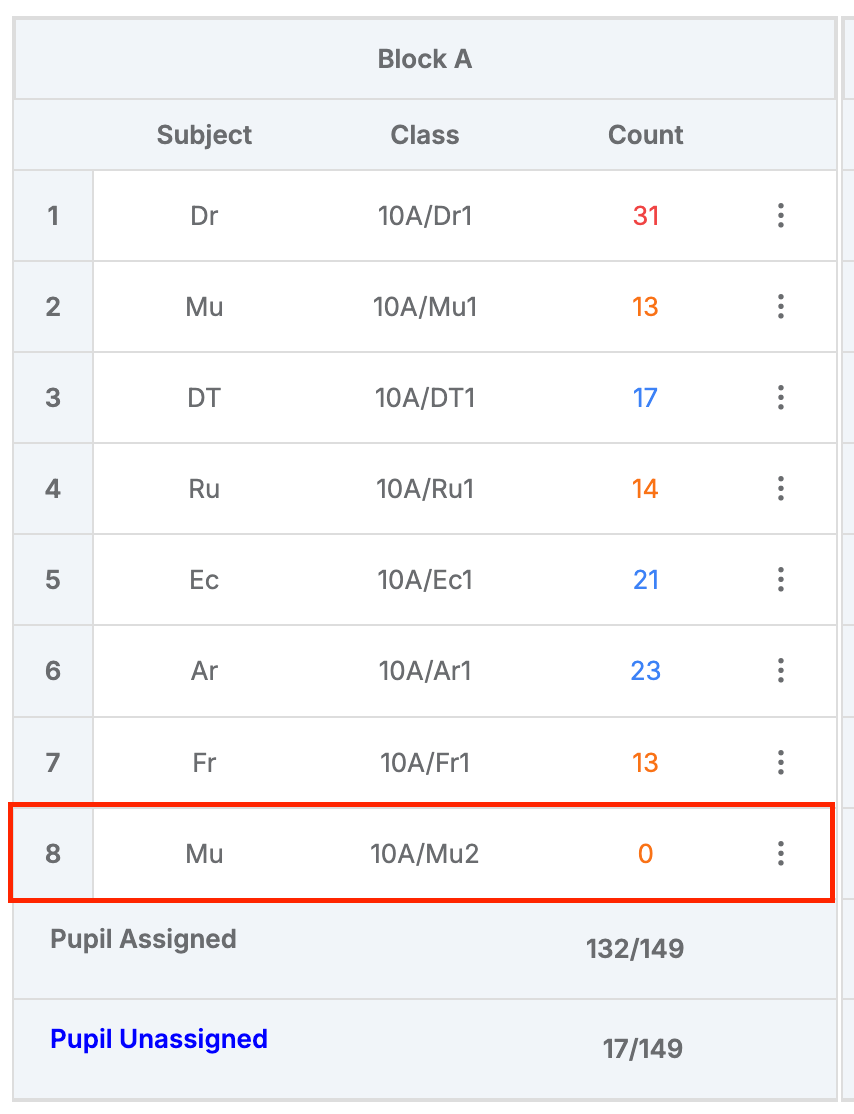The image size is (854, 1114).
Task: Click the 132/149 Pupil Assigned value
Action: 635,949
